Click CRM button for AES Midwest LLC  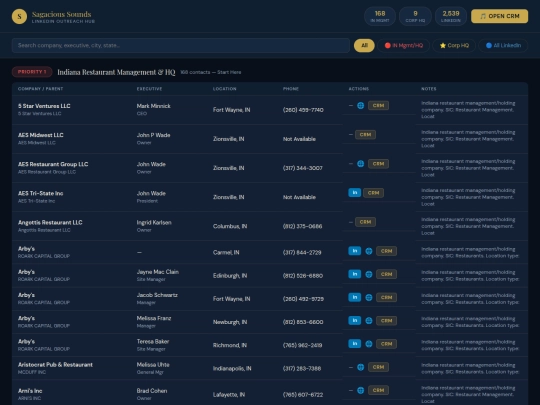click(365, 135)
